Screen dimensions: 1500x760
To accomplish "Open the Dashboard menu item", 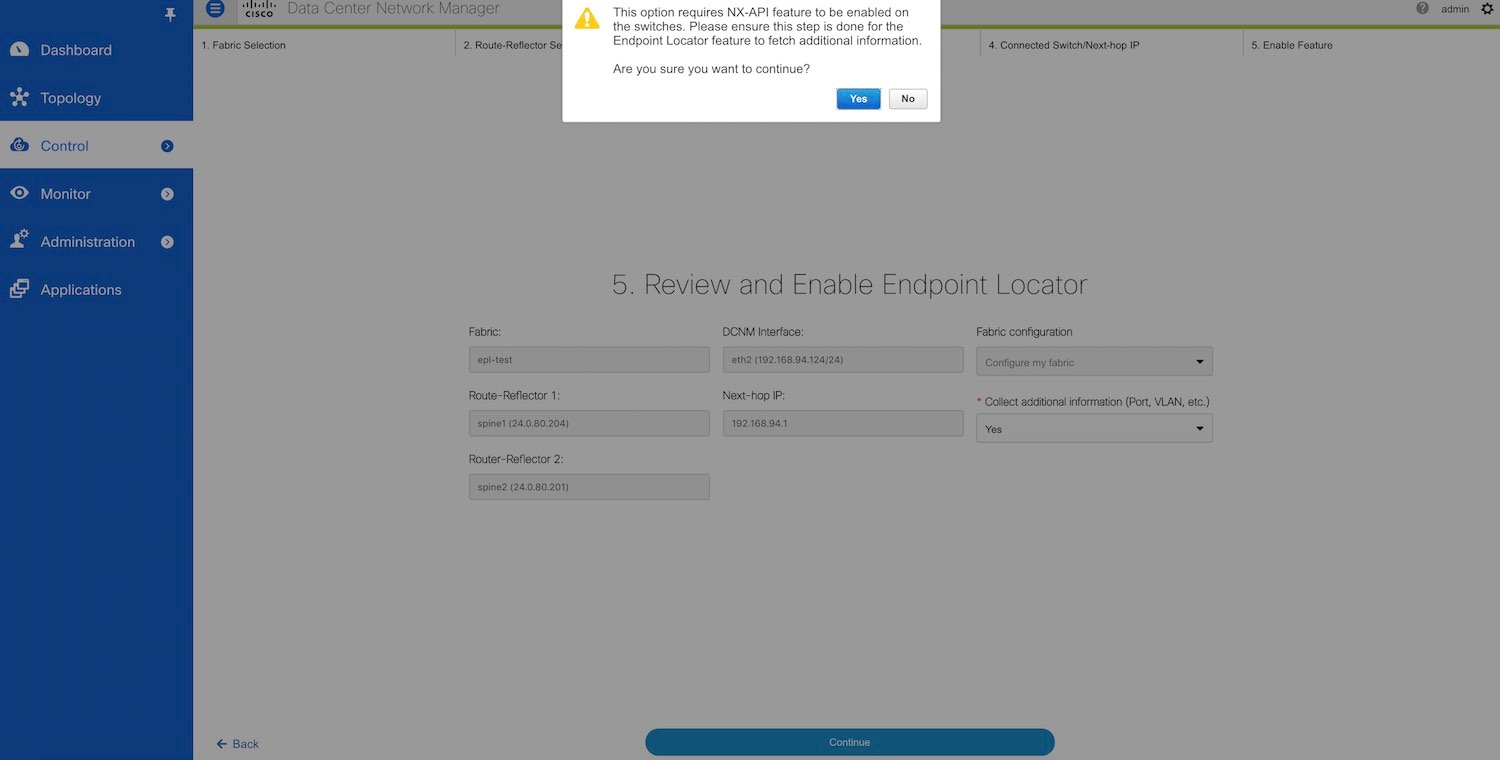I will [96, 50].
